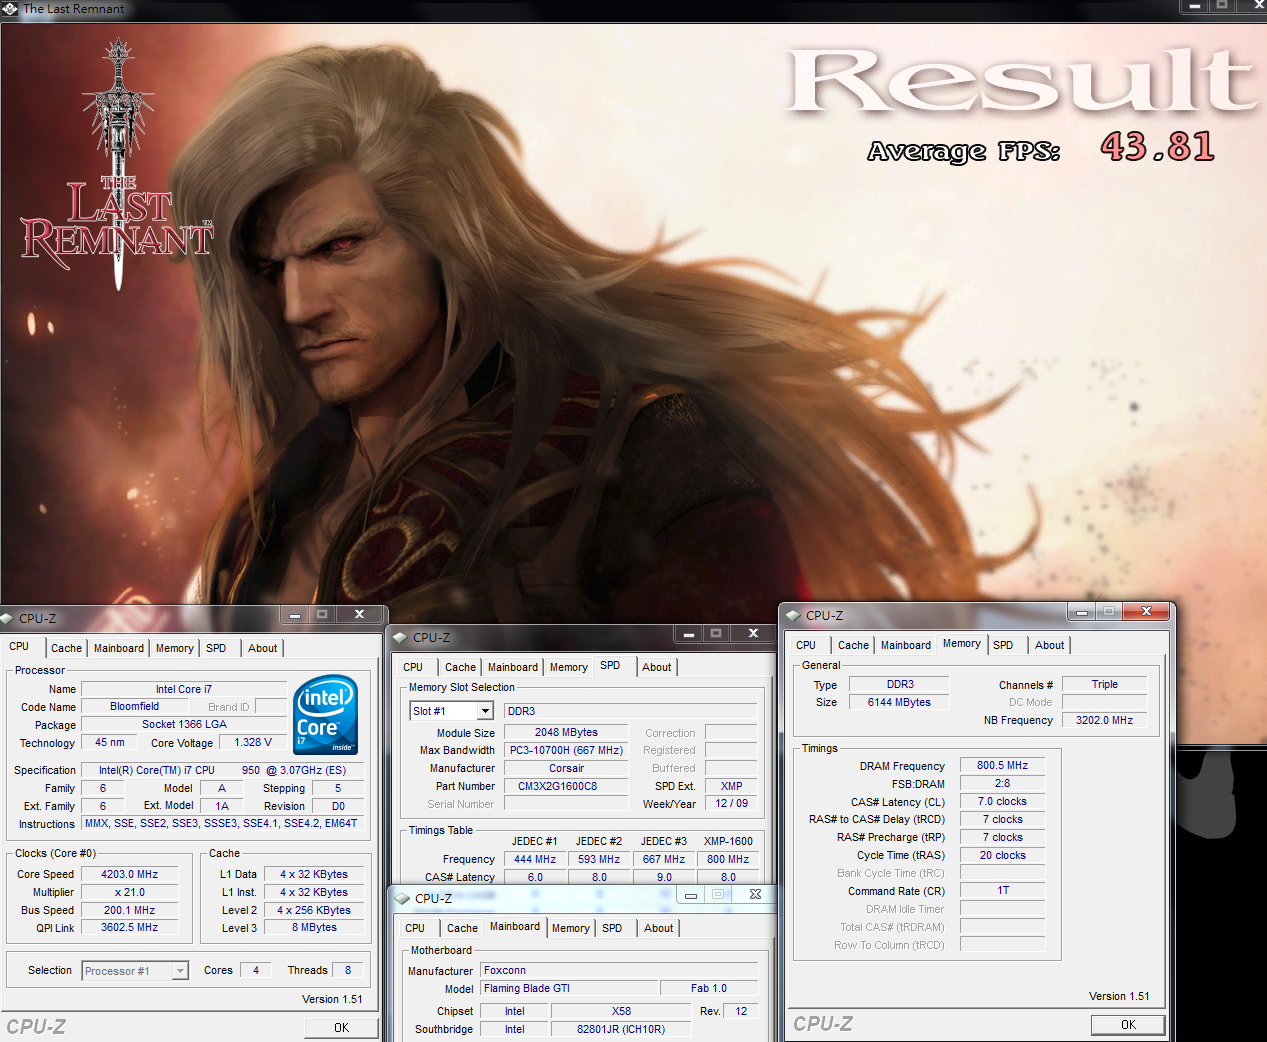1267x1042 pixels.
Task: Select SPD tab in the Processor window
Action: [x=216, y=648]
